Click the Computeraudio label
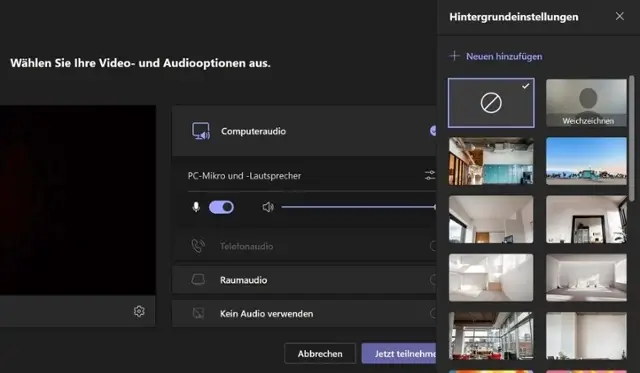This screenshot has height=373, width=640. (x=253, y=131)
